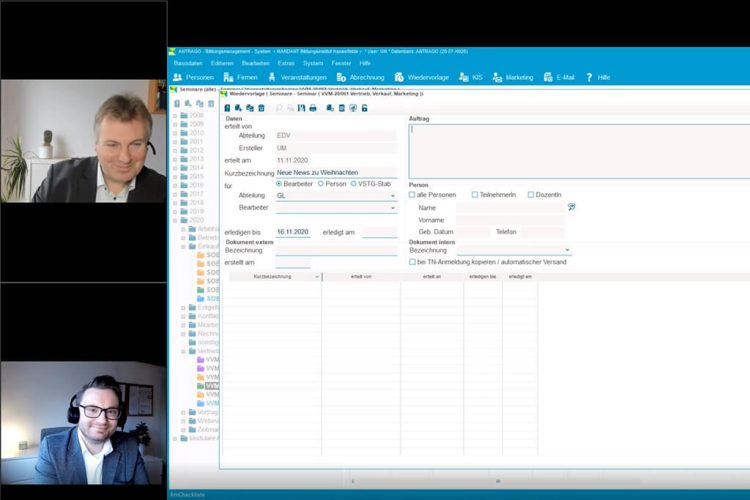The height and width of the screenshot is (500, 750).
Task: Open Abrechnung from the main toolbar
Action: click(359, 77)
